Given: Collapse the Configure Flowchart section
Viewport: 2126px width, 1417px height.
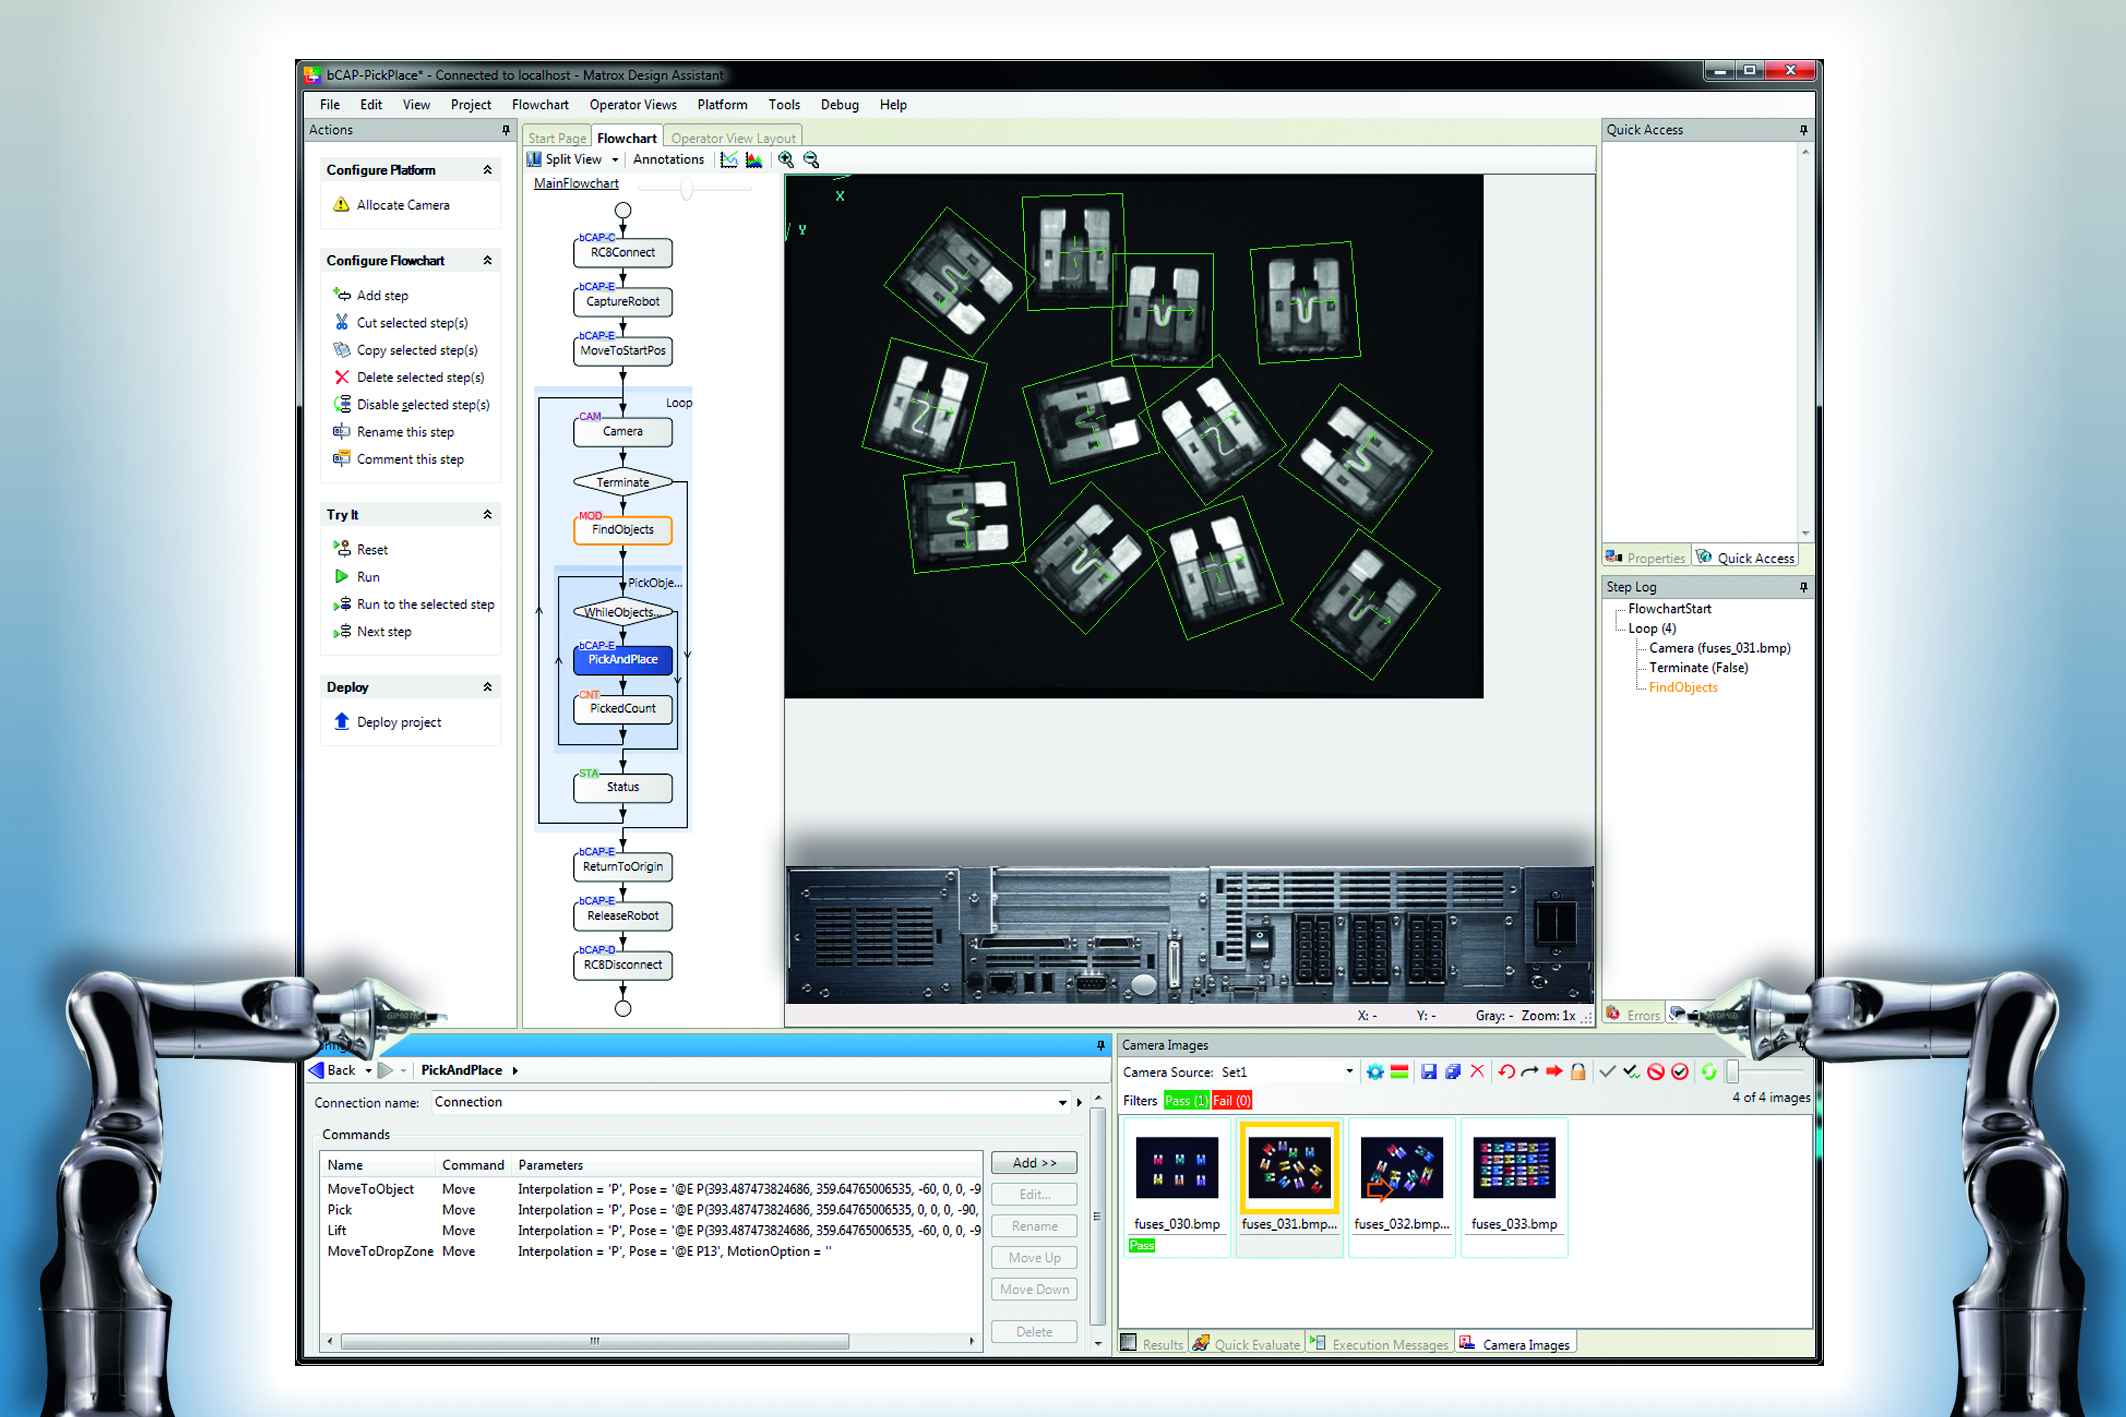Looking at the screenshot, I should click(x=487, y=261).
